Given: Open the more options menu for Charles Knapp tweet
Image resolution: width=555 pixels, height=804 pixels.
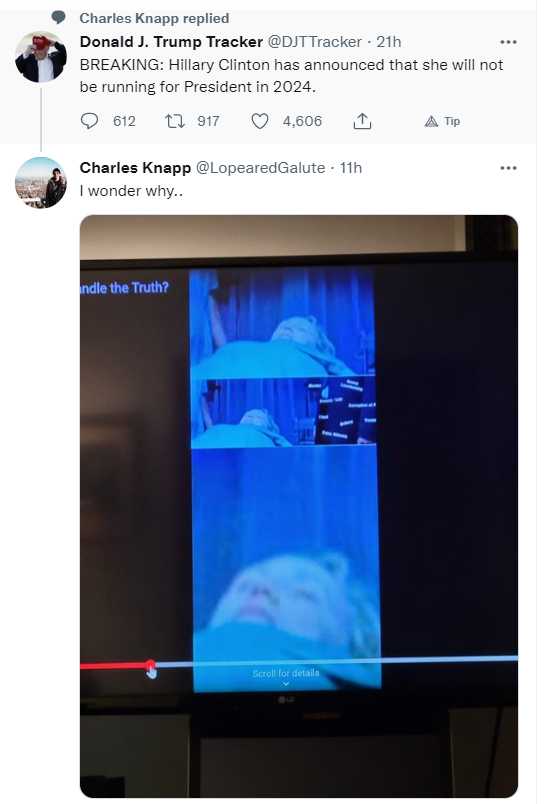Looking at the screenshot, I should (508, 168).
